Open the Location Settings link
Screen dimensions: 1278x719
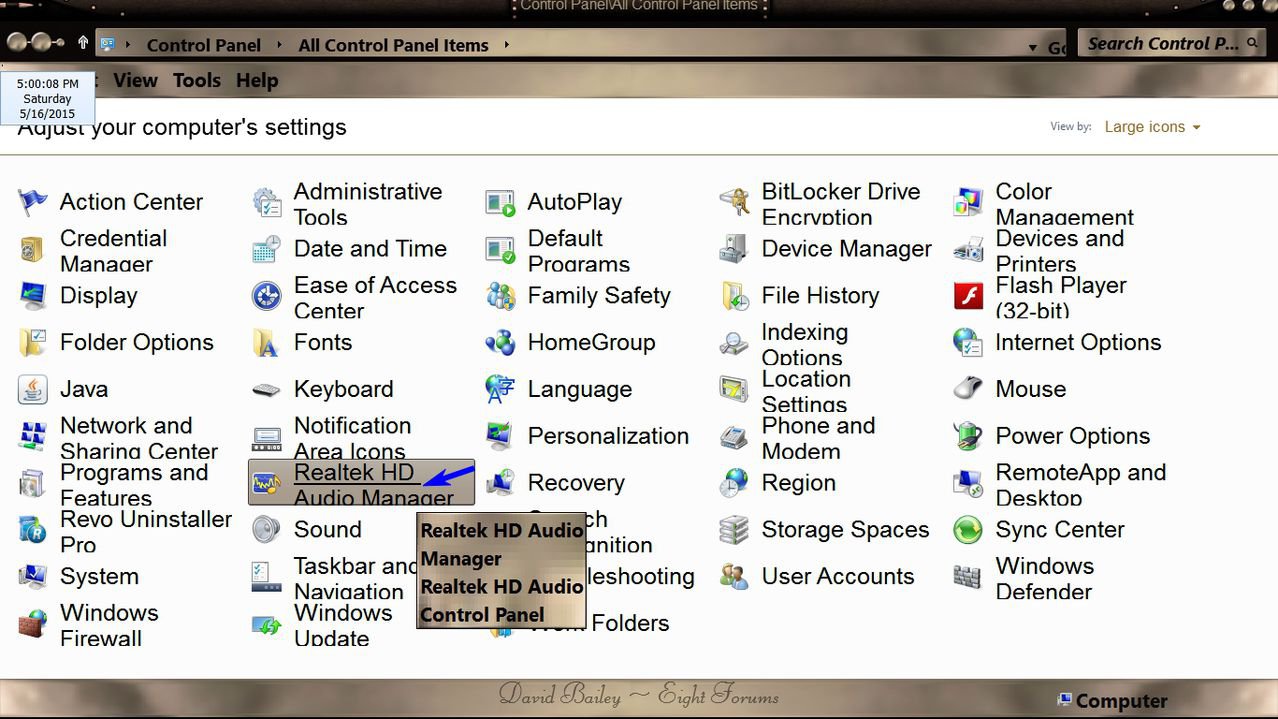[806, 391]
